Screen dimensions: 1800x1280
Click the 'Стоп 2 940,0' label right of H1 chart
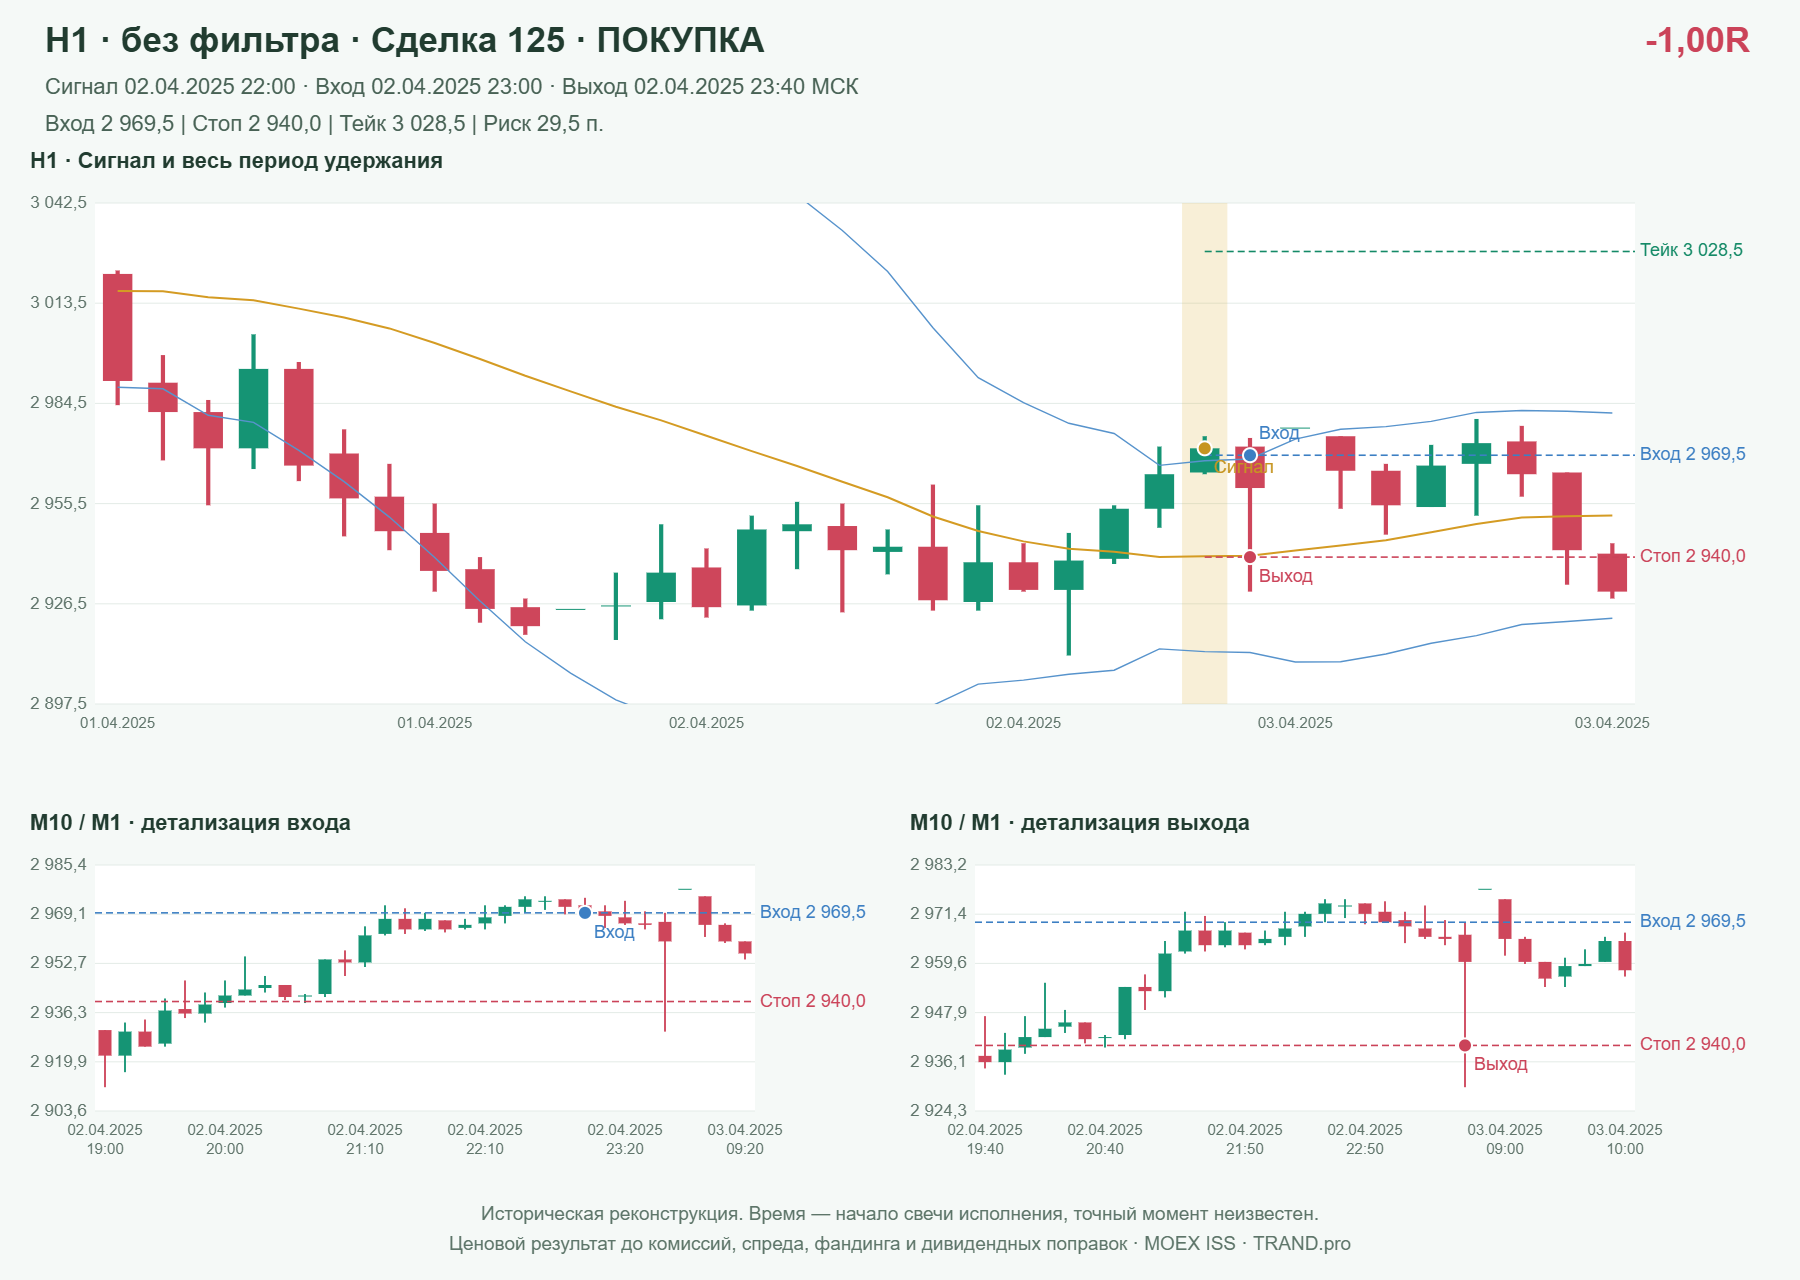pyautogui.click(x=1693, y=556)
